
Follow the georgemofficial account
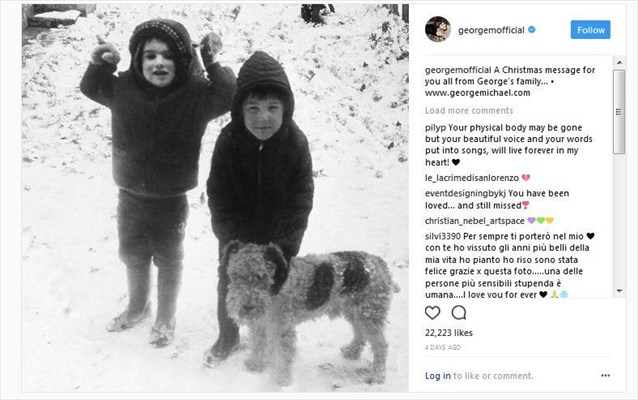pyautogui.click(x=590, y=30)
